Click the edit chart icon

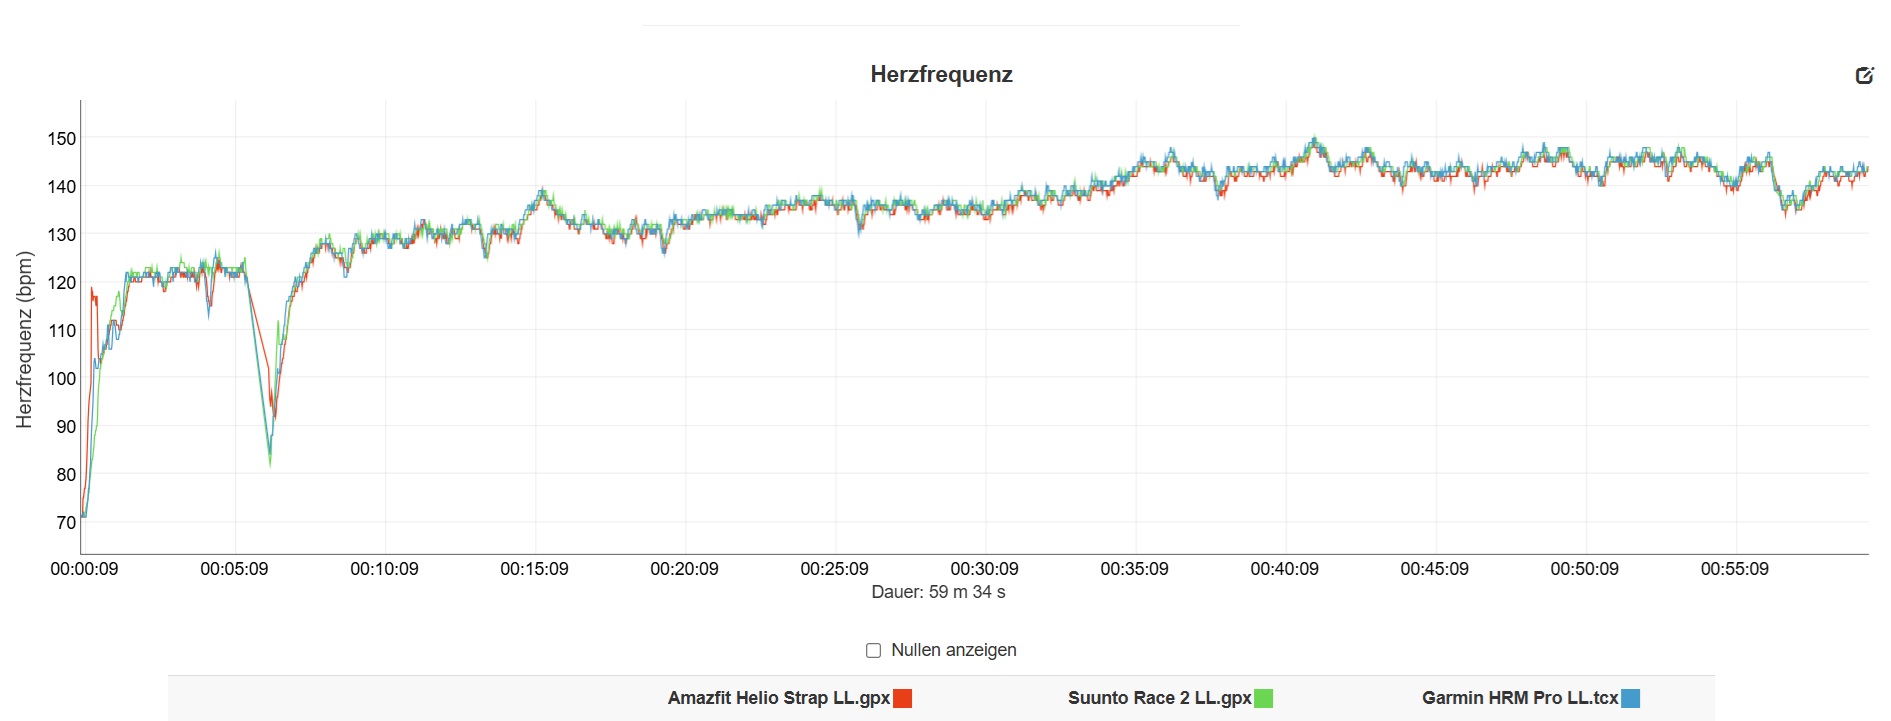pos(1864,75)
